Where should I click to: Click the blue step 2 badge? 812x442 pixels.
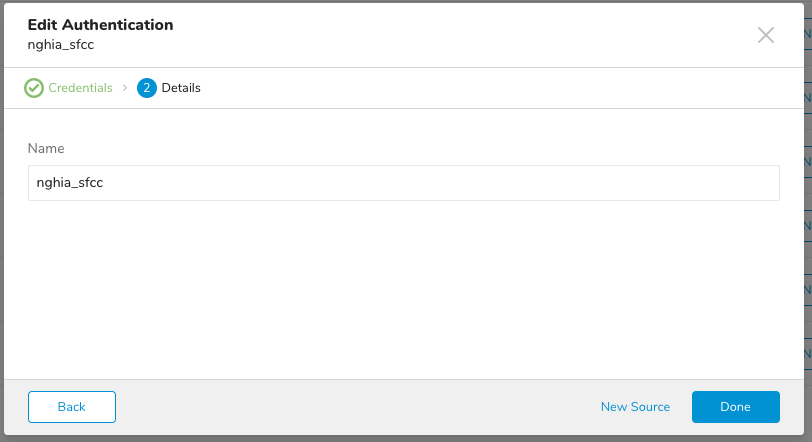tap(147, 88)
